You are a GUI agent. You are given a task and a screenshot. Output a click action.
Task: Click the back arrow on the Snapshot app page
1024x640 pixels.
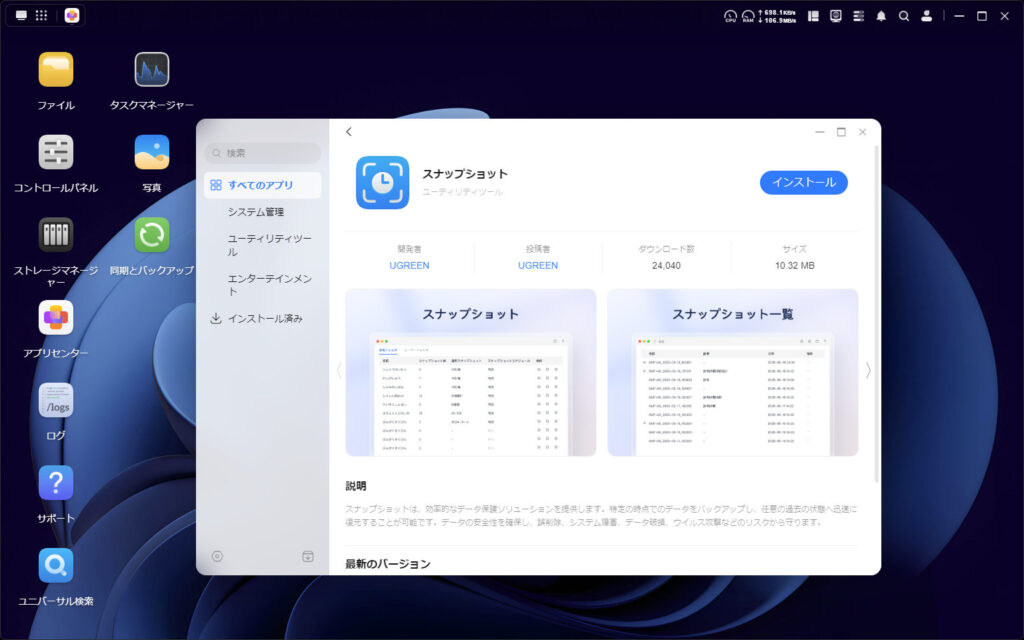[349, 131]
